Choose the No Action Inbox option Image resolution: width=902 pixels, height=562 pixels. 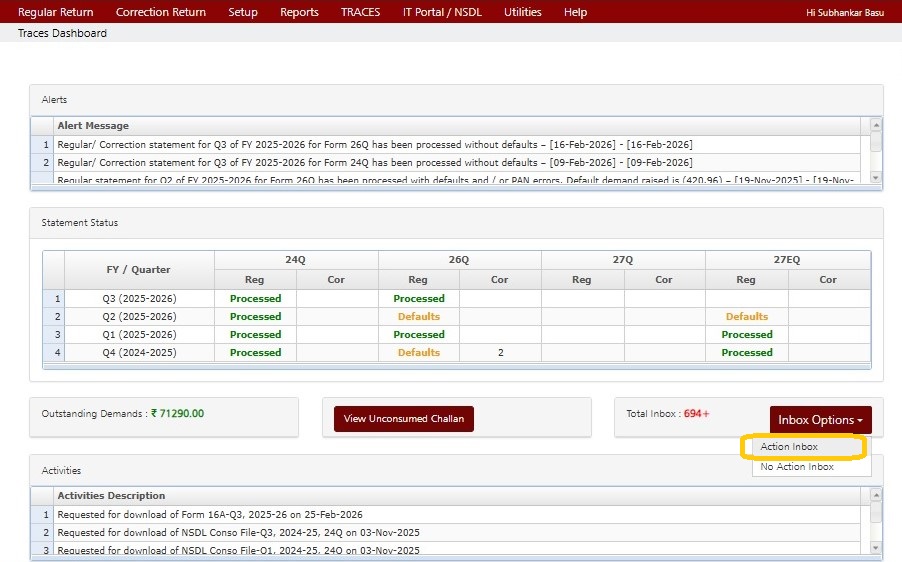click(797, 467)
